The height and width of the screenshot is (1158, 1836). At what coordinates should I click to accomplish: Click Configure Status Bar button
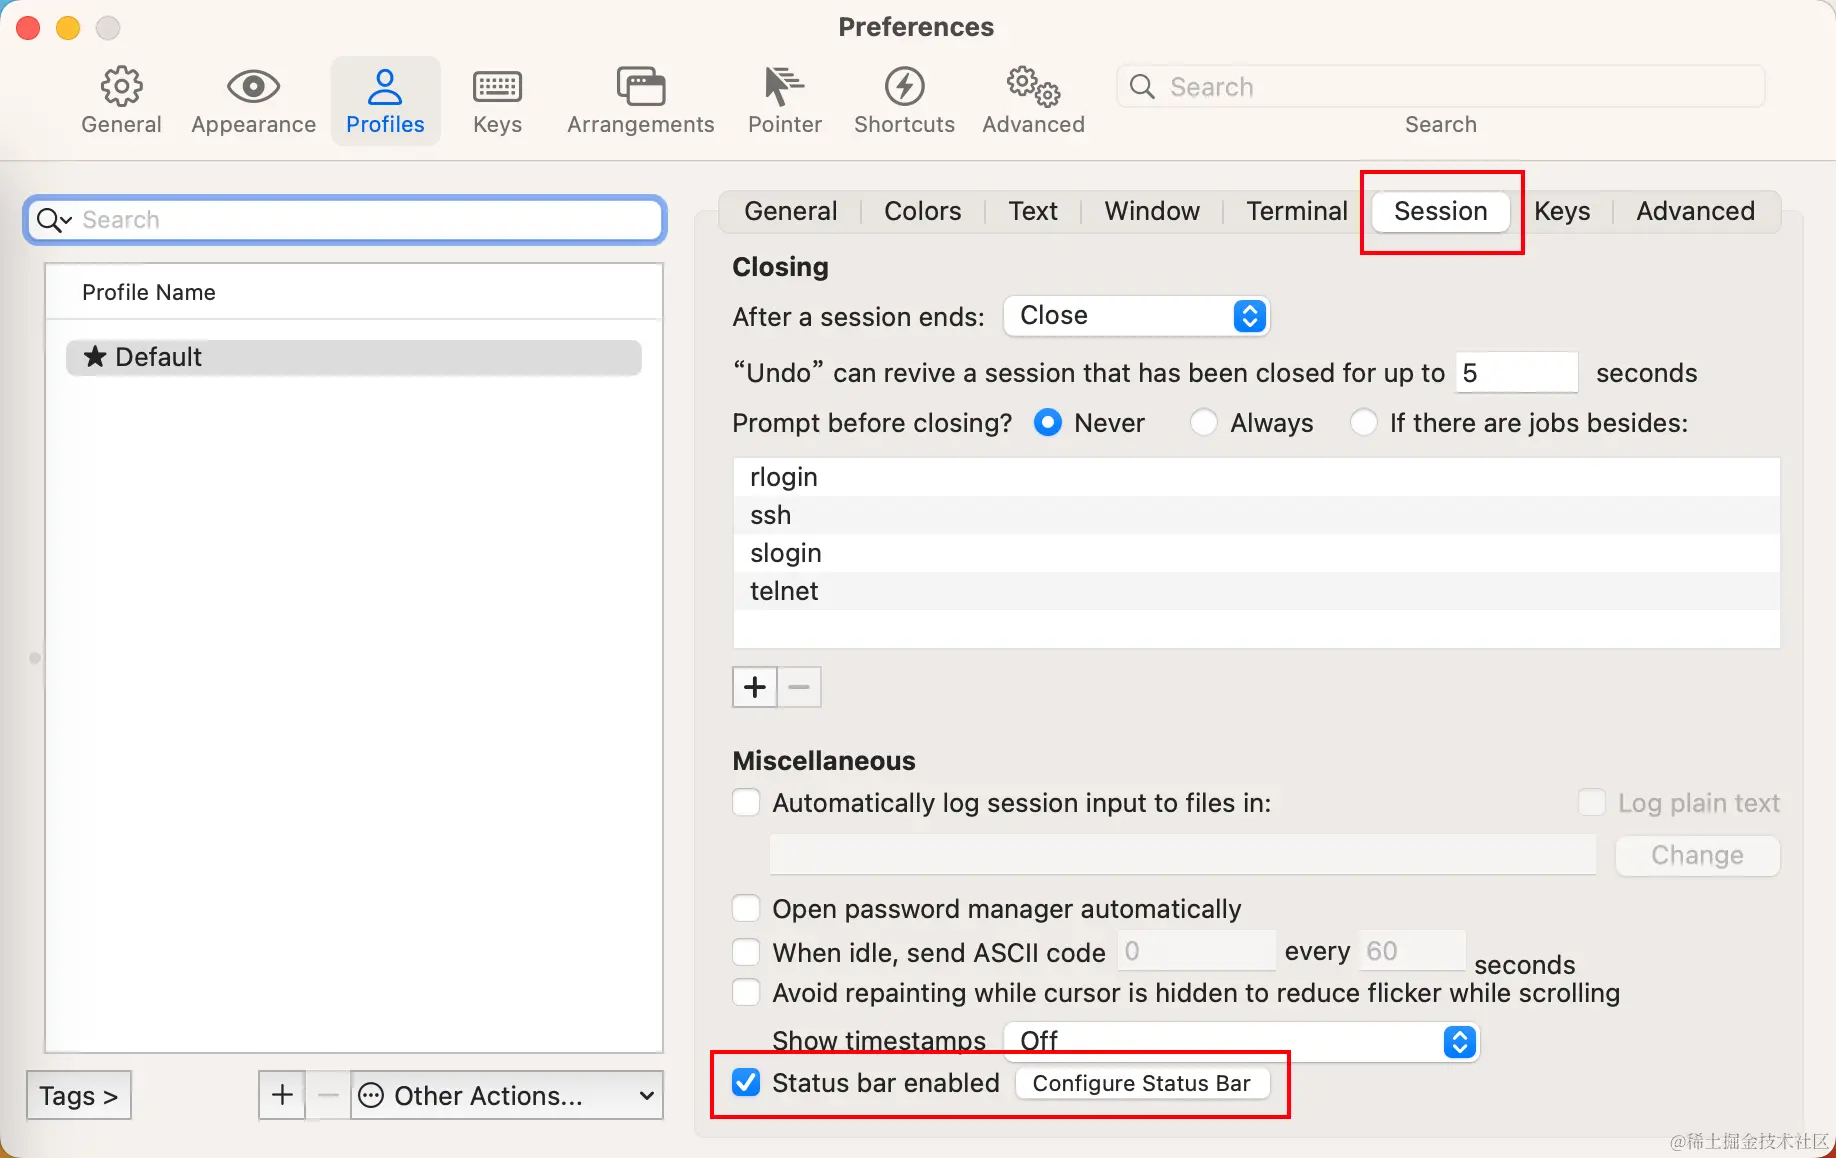(x=1142, y=1083)
